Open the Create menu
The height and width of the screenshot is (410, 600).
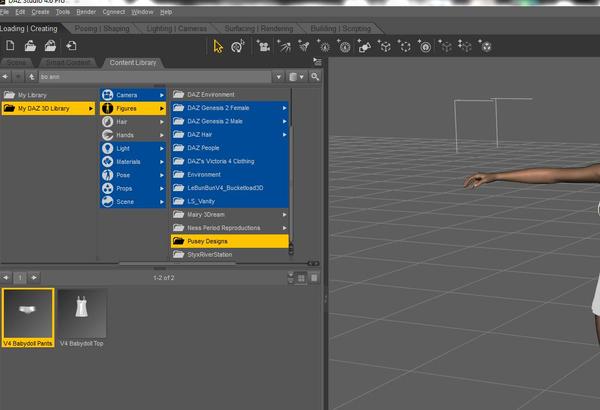(x=40, y=12)
